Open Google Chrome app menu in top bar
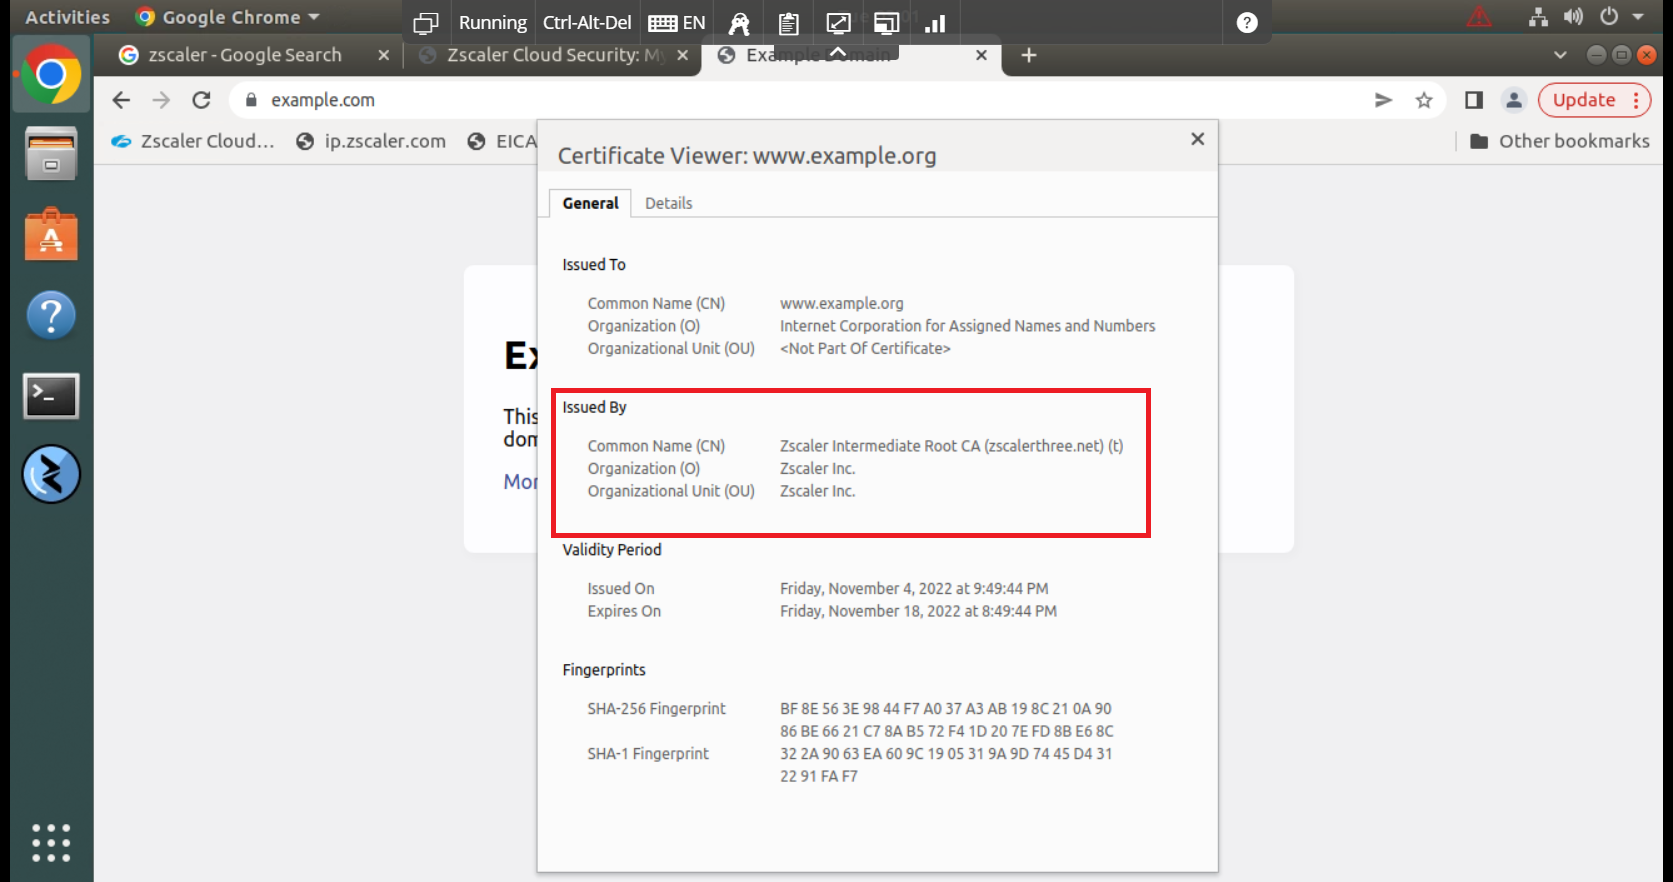Screen dimensions: 1673x882 (228, 17)
